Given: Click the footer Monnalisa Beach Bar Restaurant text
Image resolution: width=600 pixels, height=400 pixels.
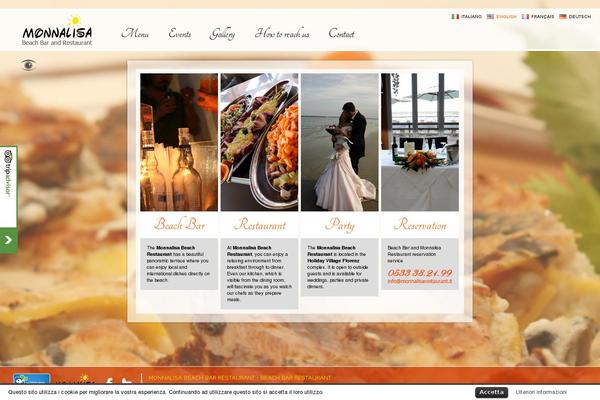Looking at the screenshot, I should point(240,378).
